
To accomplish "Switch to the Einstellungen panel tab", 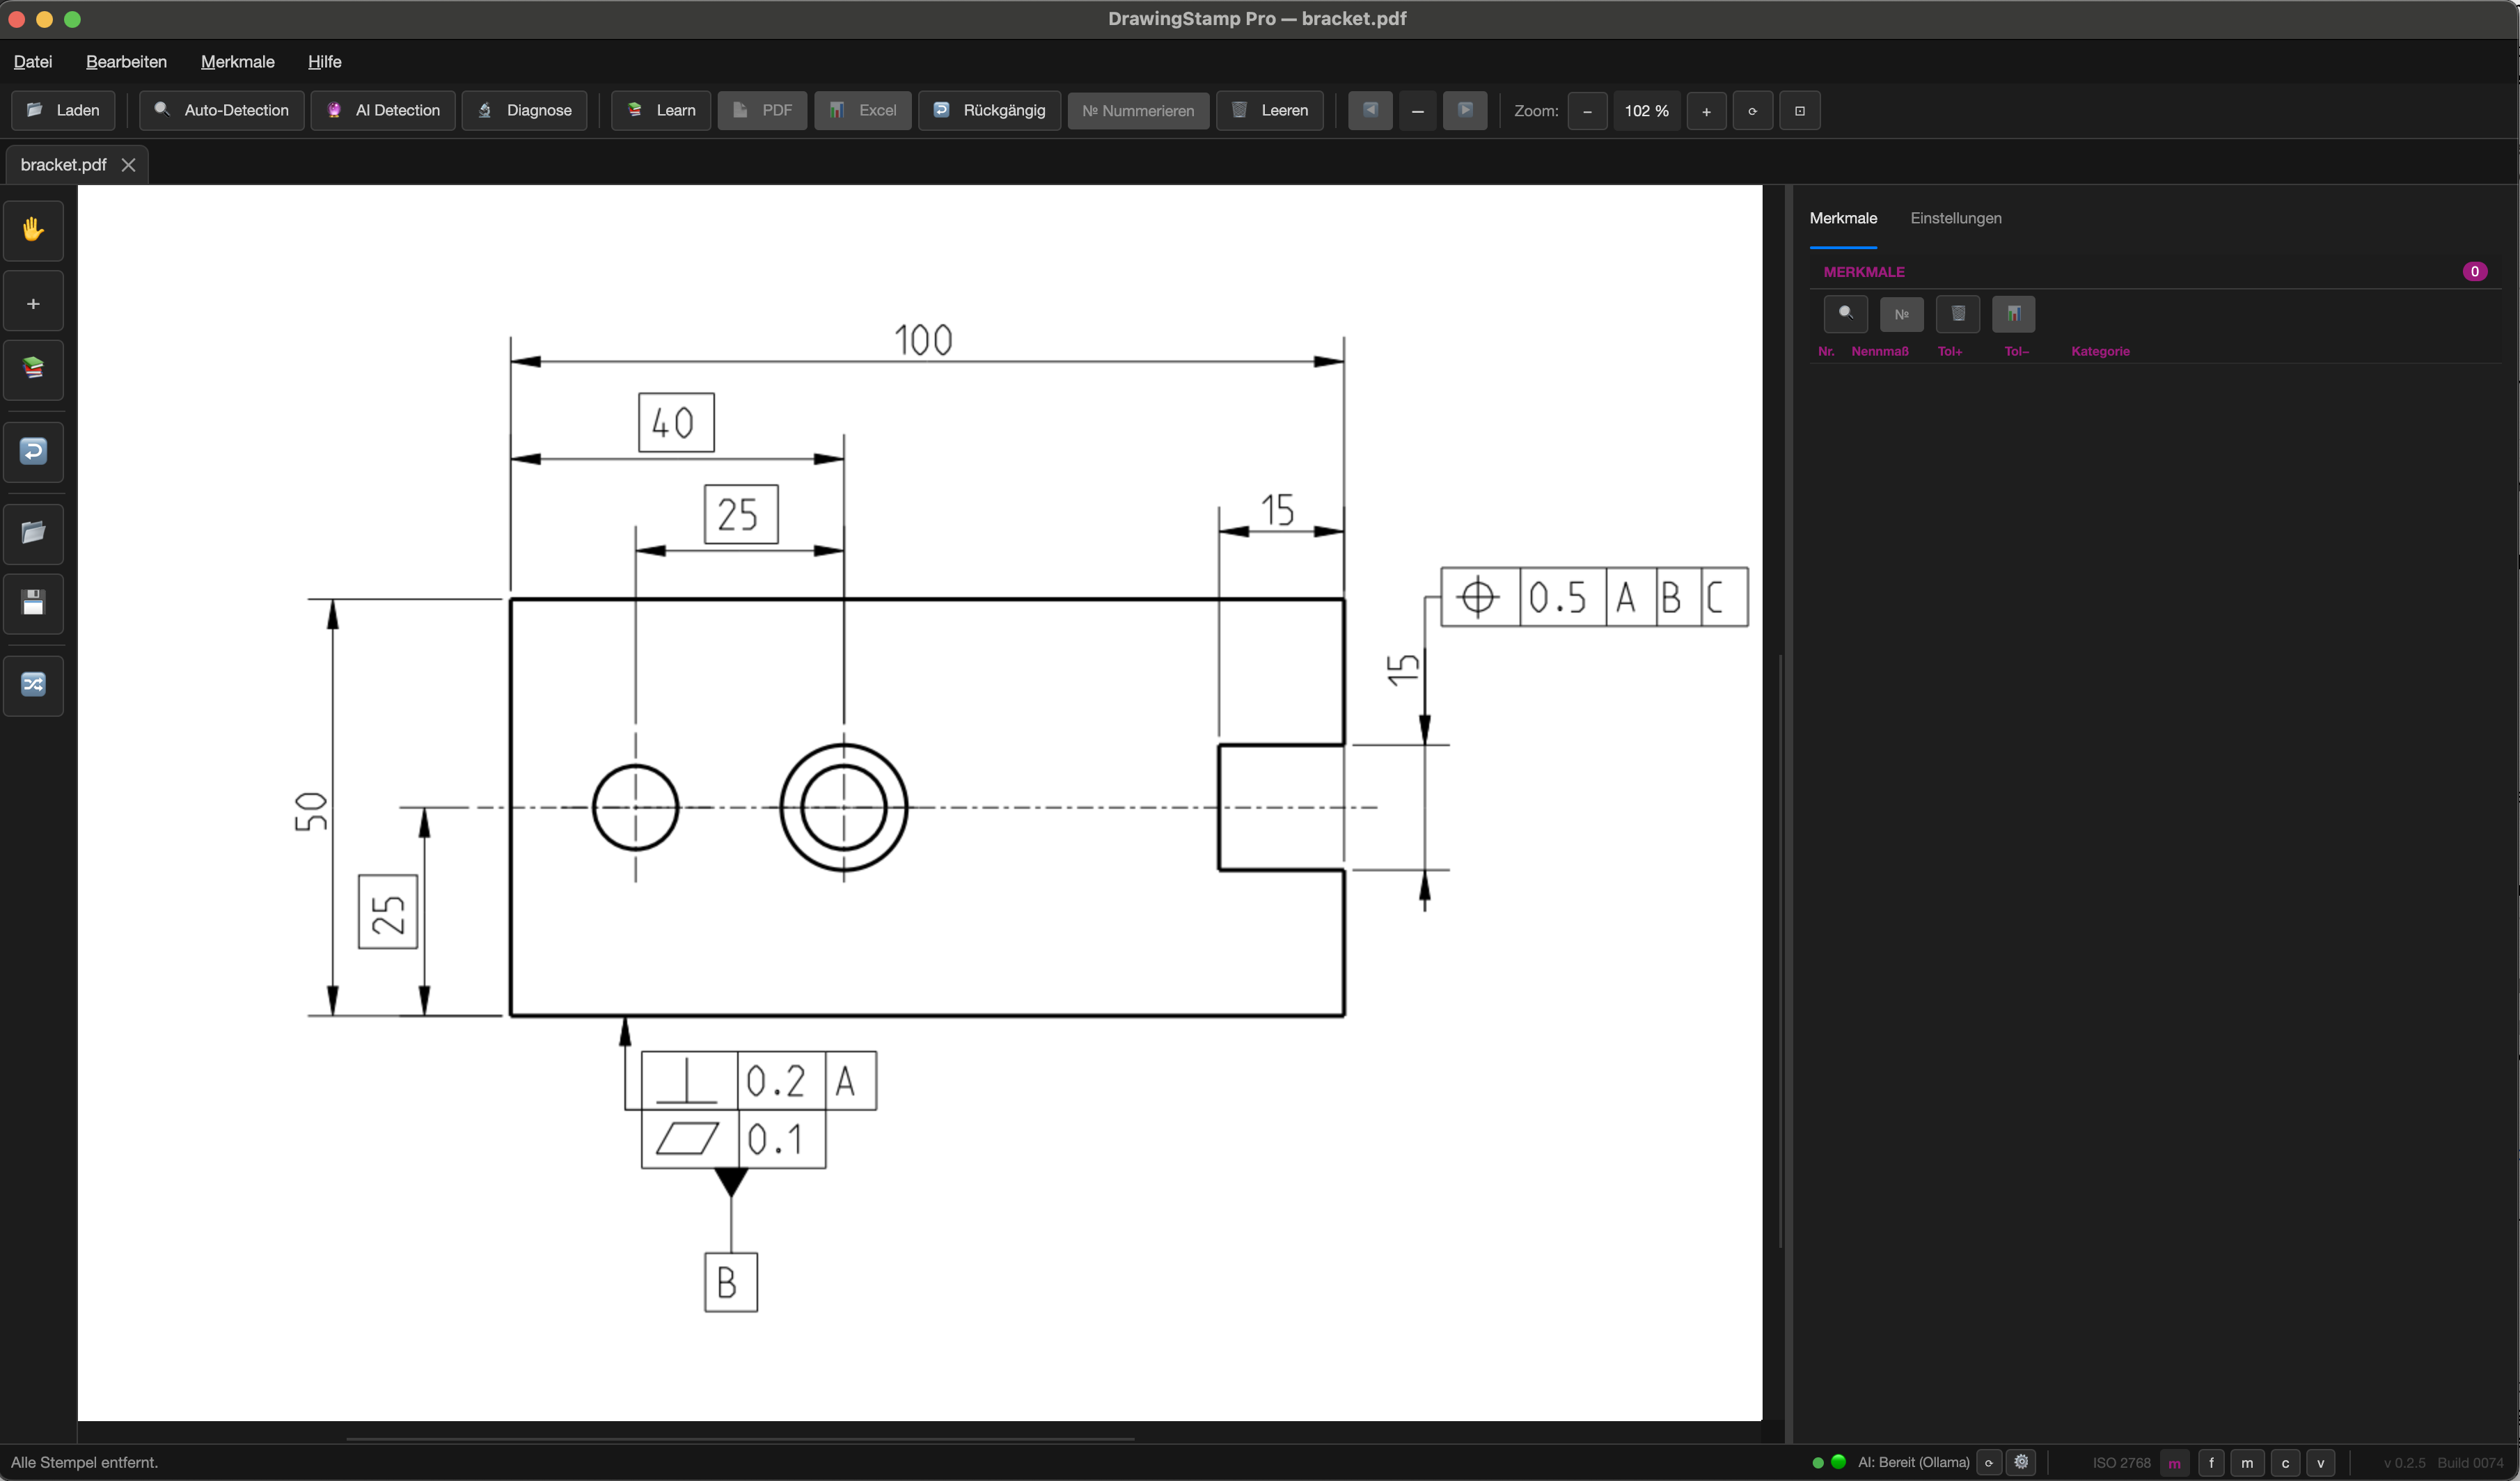I will tap(1955, 218).
